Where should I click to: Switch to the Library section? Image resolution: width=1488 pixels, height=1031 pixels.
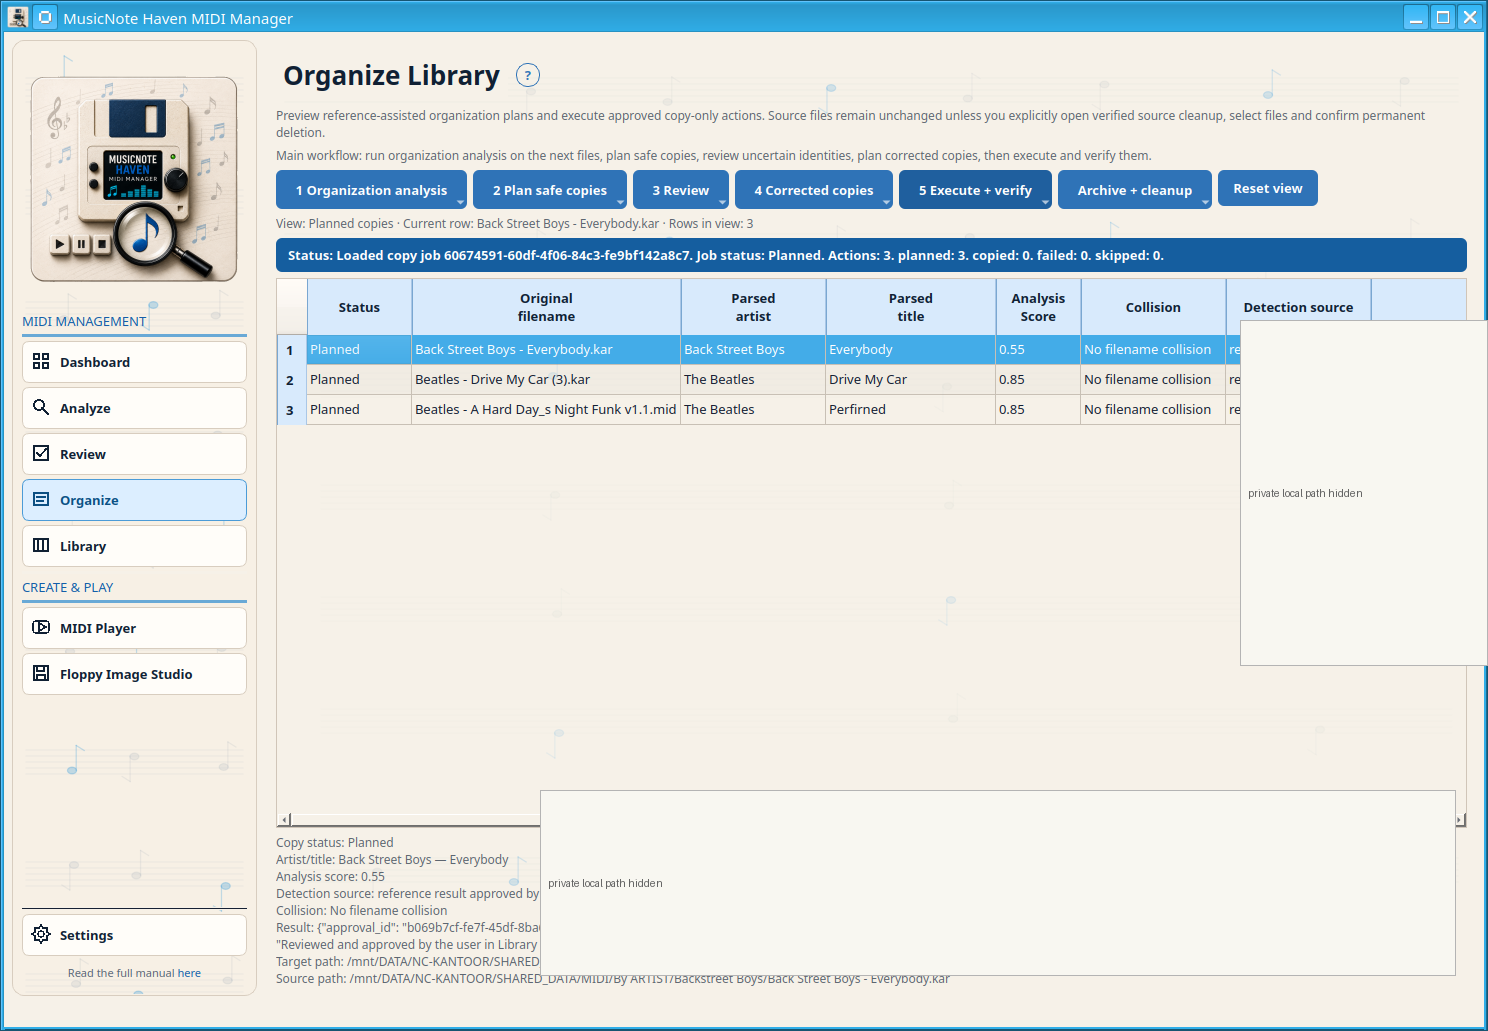134,546
